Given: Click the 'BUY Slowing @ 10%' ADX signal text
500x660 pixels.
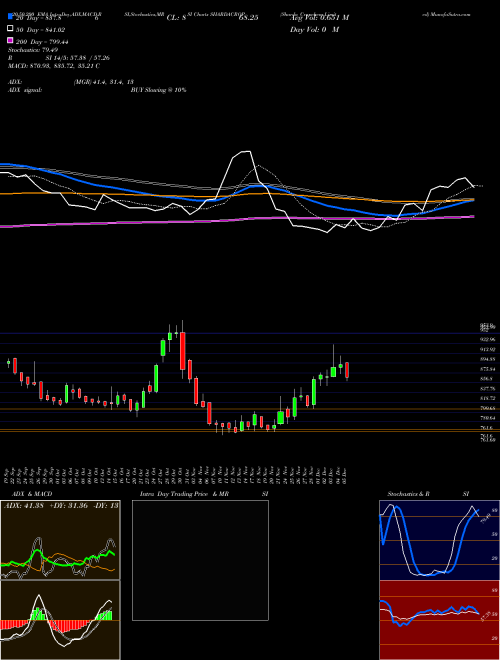Looking at the screenshot, I should (x=158, y=90).
